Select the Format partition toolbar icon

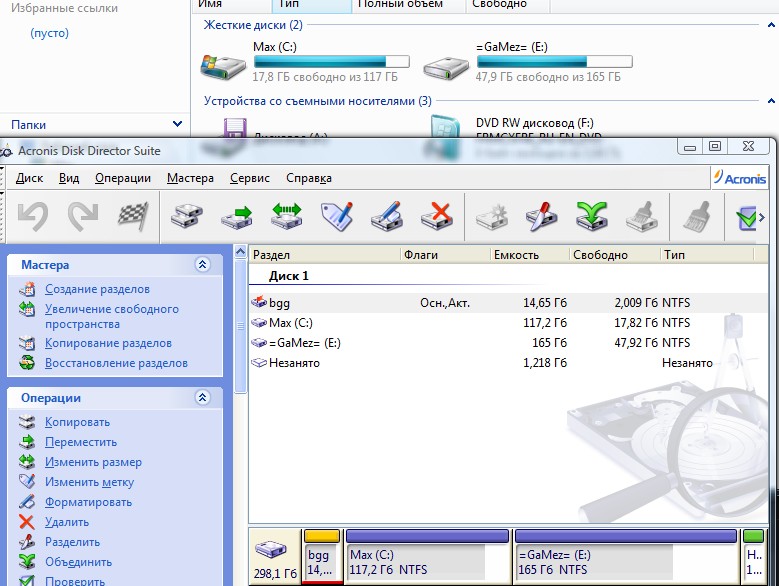[387, 216]
